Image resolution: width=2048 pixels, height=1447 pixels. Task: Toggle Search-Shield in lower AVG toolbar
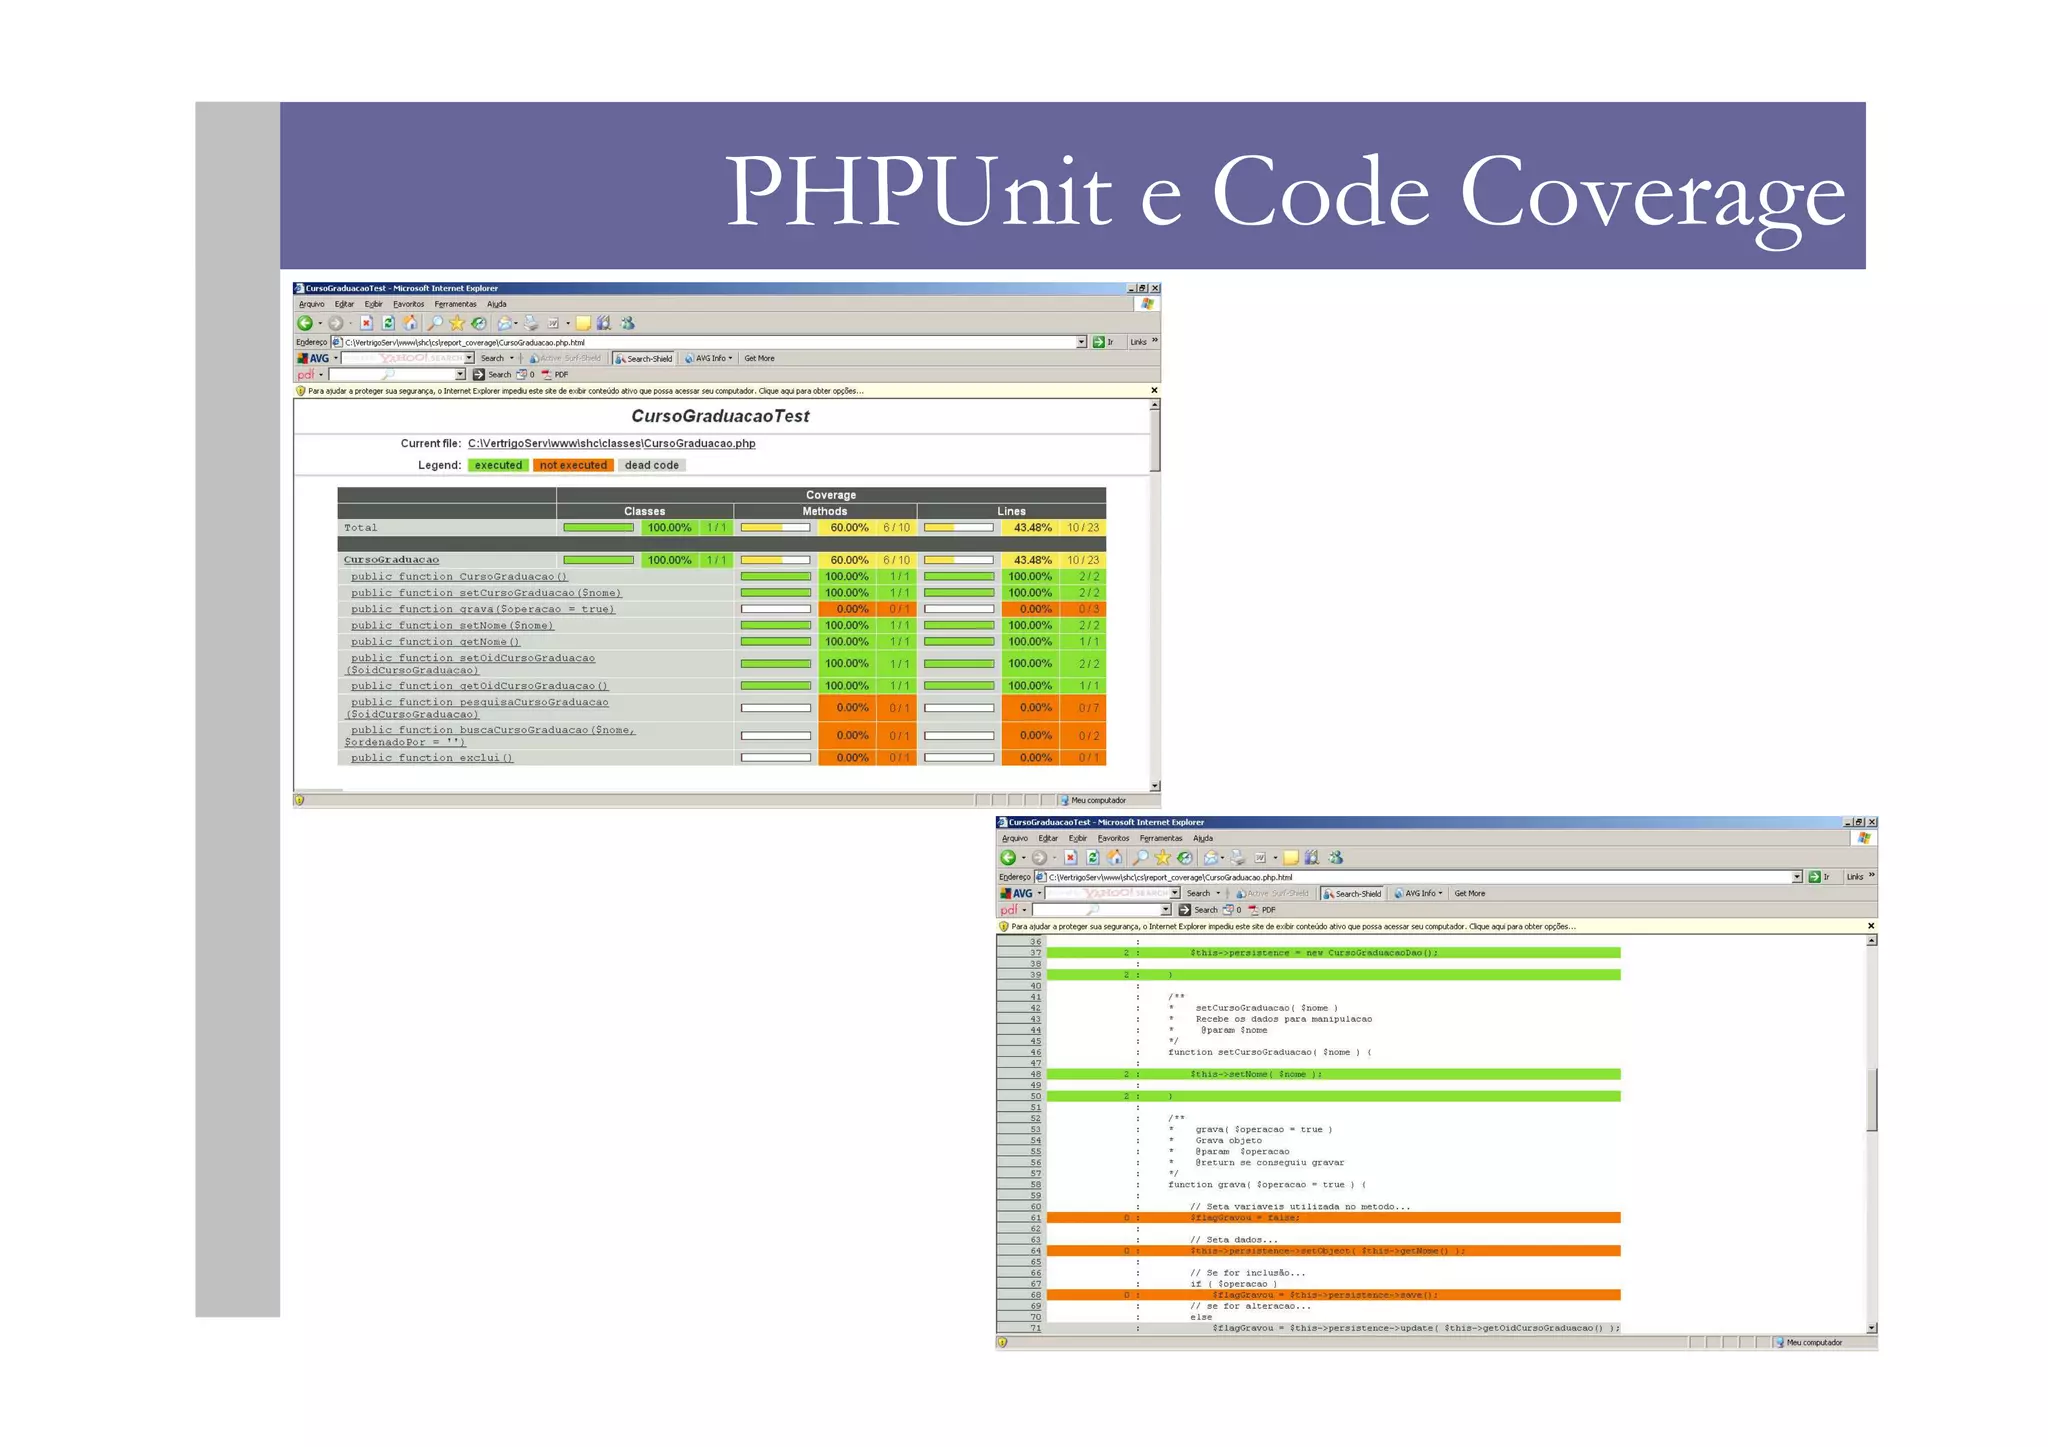[x=1352, y=893]
